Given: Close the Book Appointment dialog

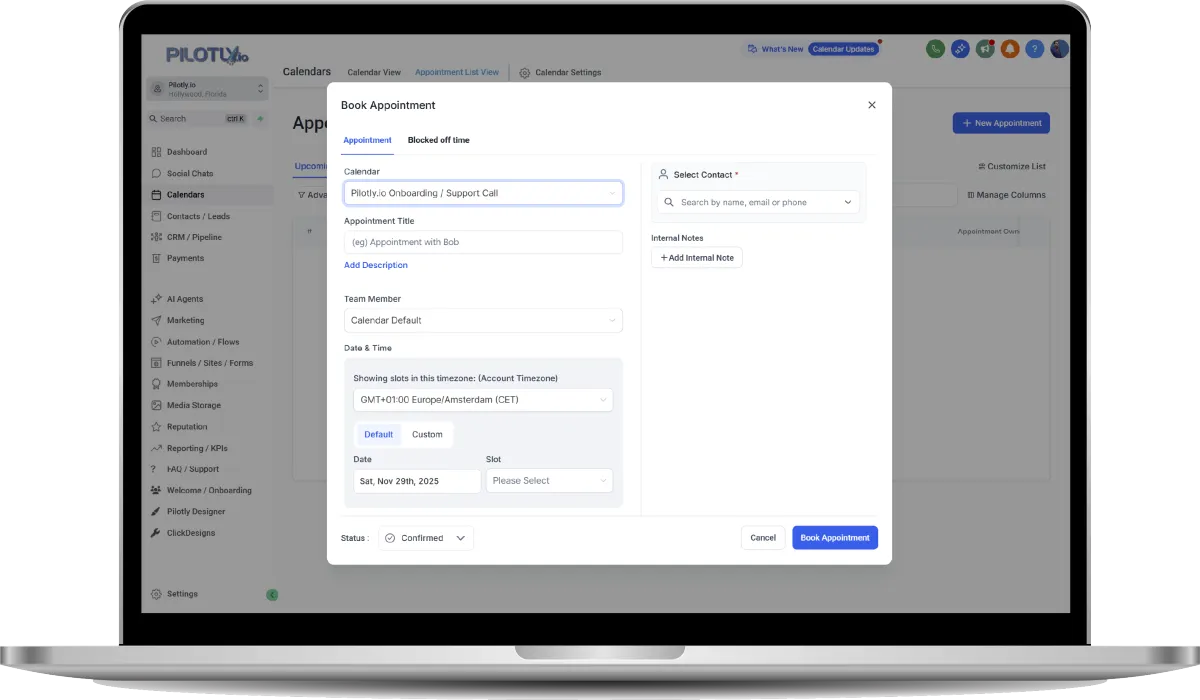Looking at the screenshot, I should click(x=872, y=105).
